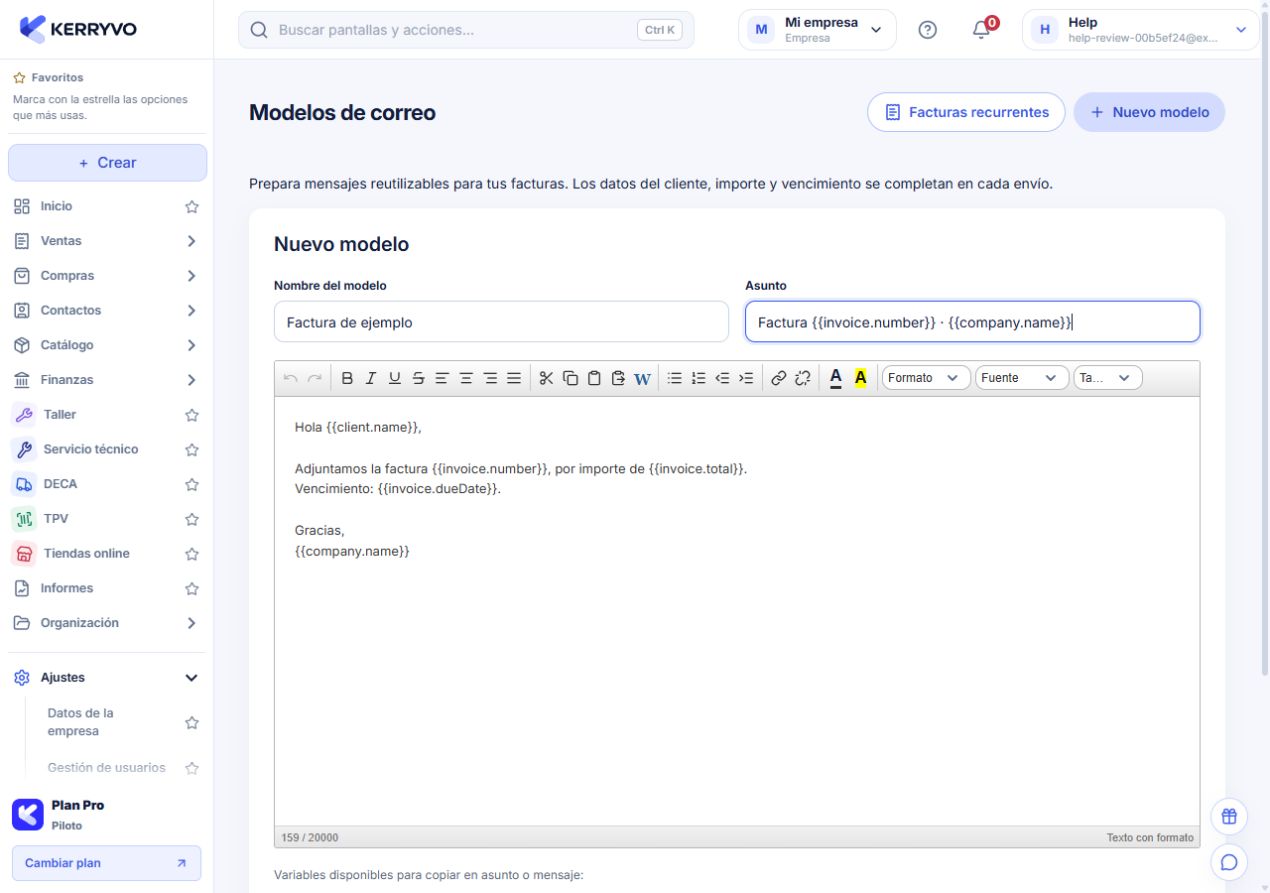The image size is (1270, 893).
Task: Open the Formato dropdown
Action: click(926, 378)
